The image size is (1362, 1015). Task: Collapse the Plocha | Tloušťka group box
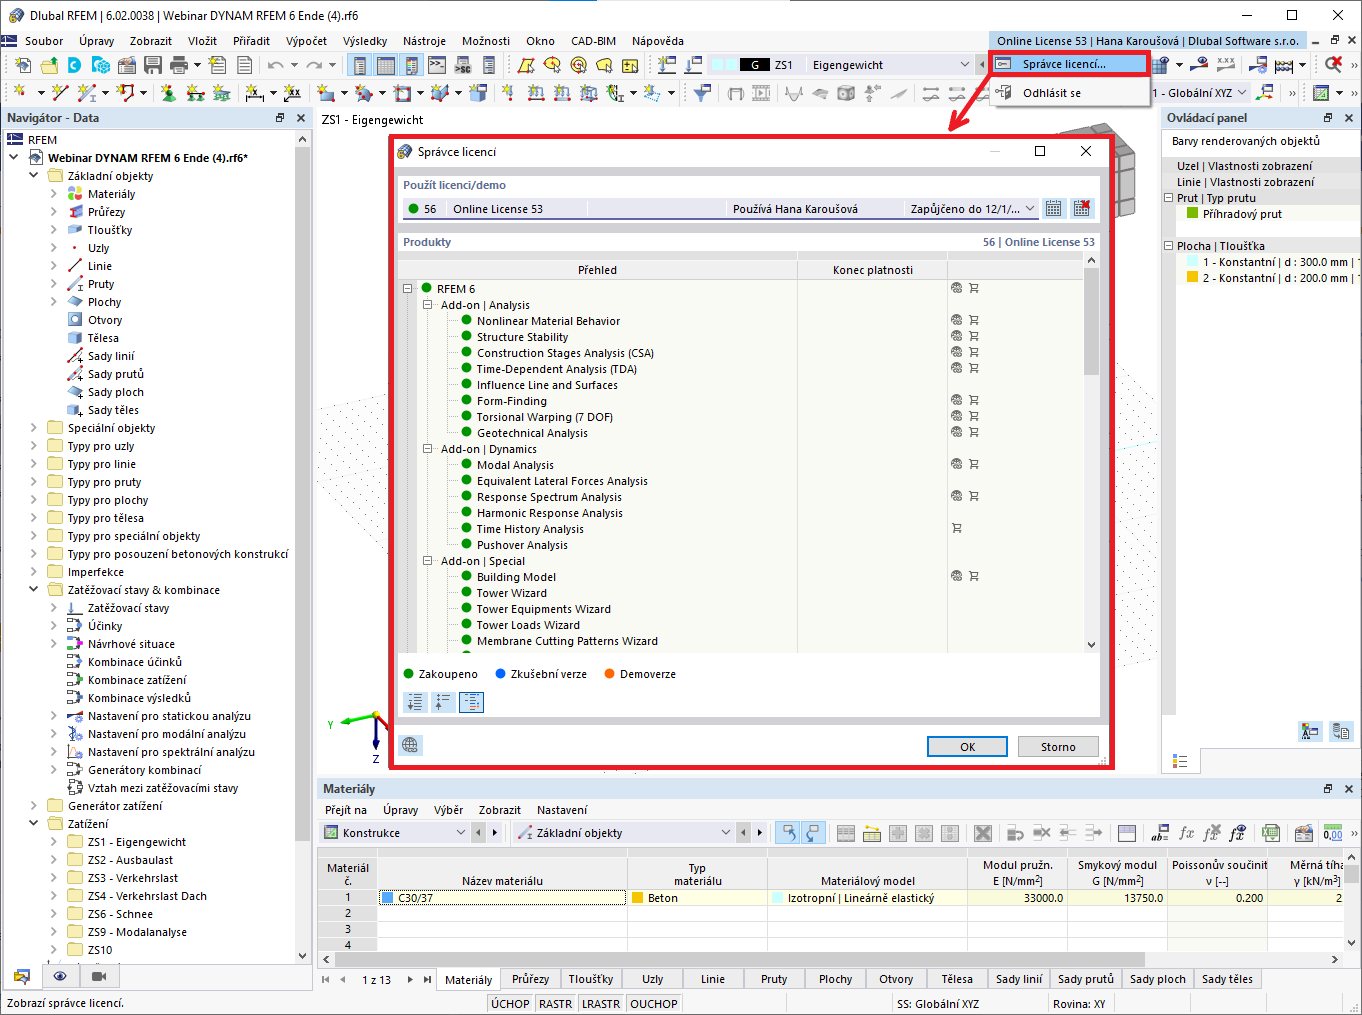click(x=1168, y=246)
